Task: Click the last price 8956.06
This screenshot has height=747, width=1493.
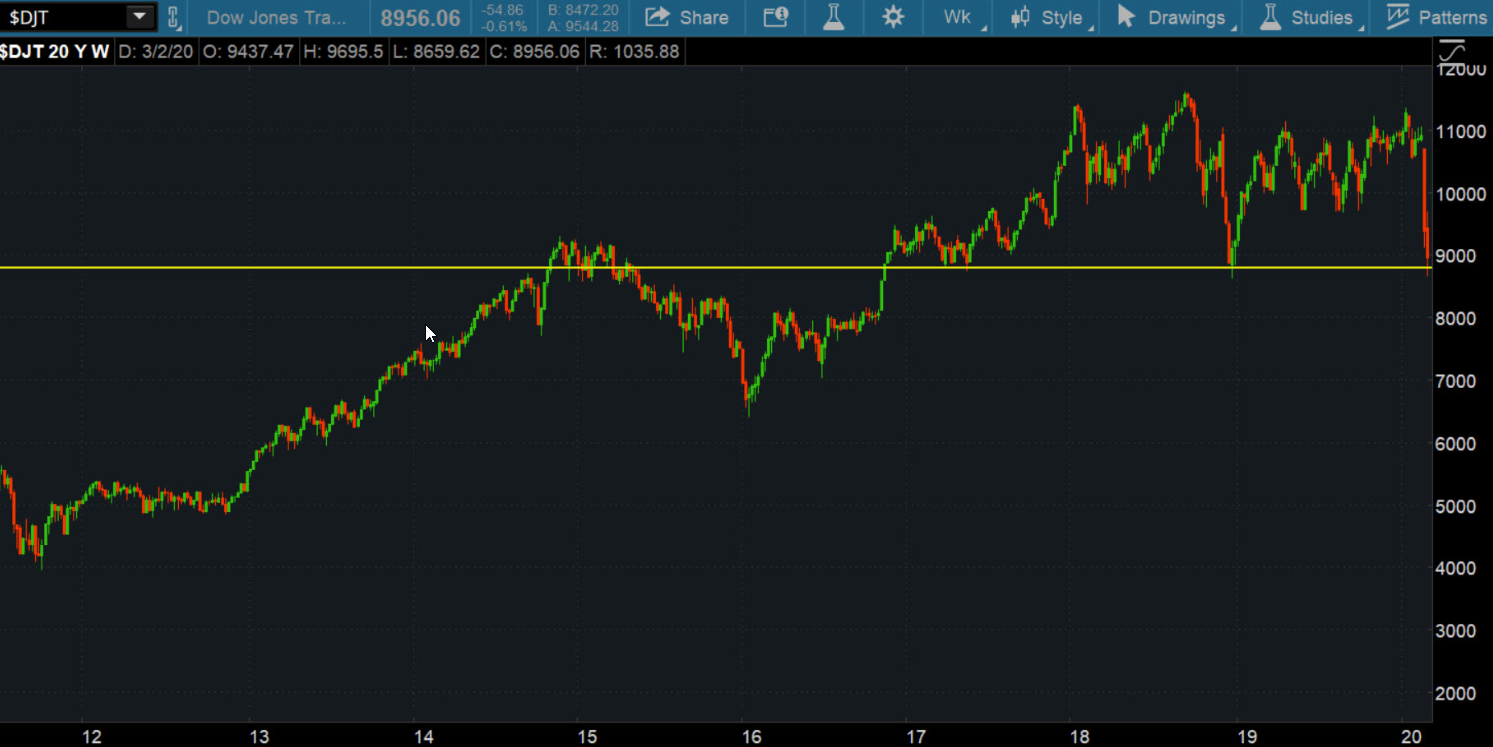Action: click(420, 18)
